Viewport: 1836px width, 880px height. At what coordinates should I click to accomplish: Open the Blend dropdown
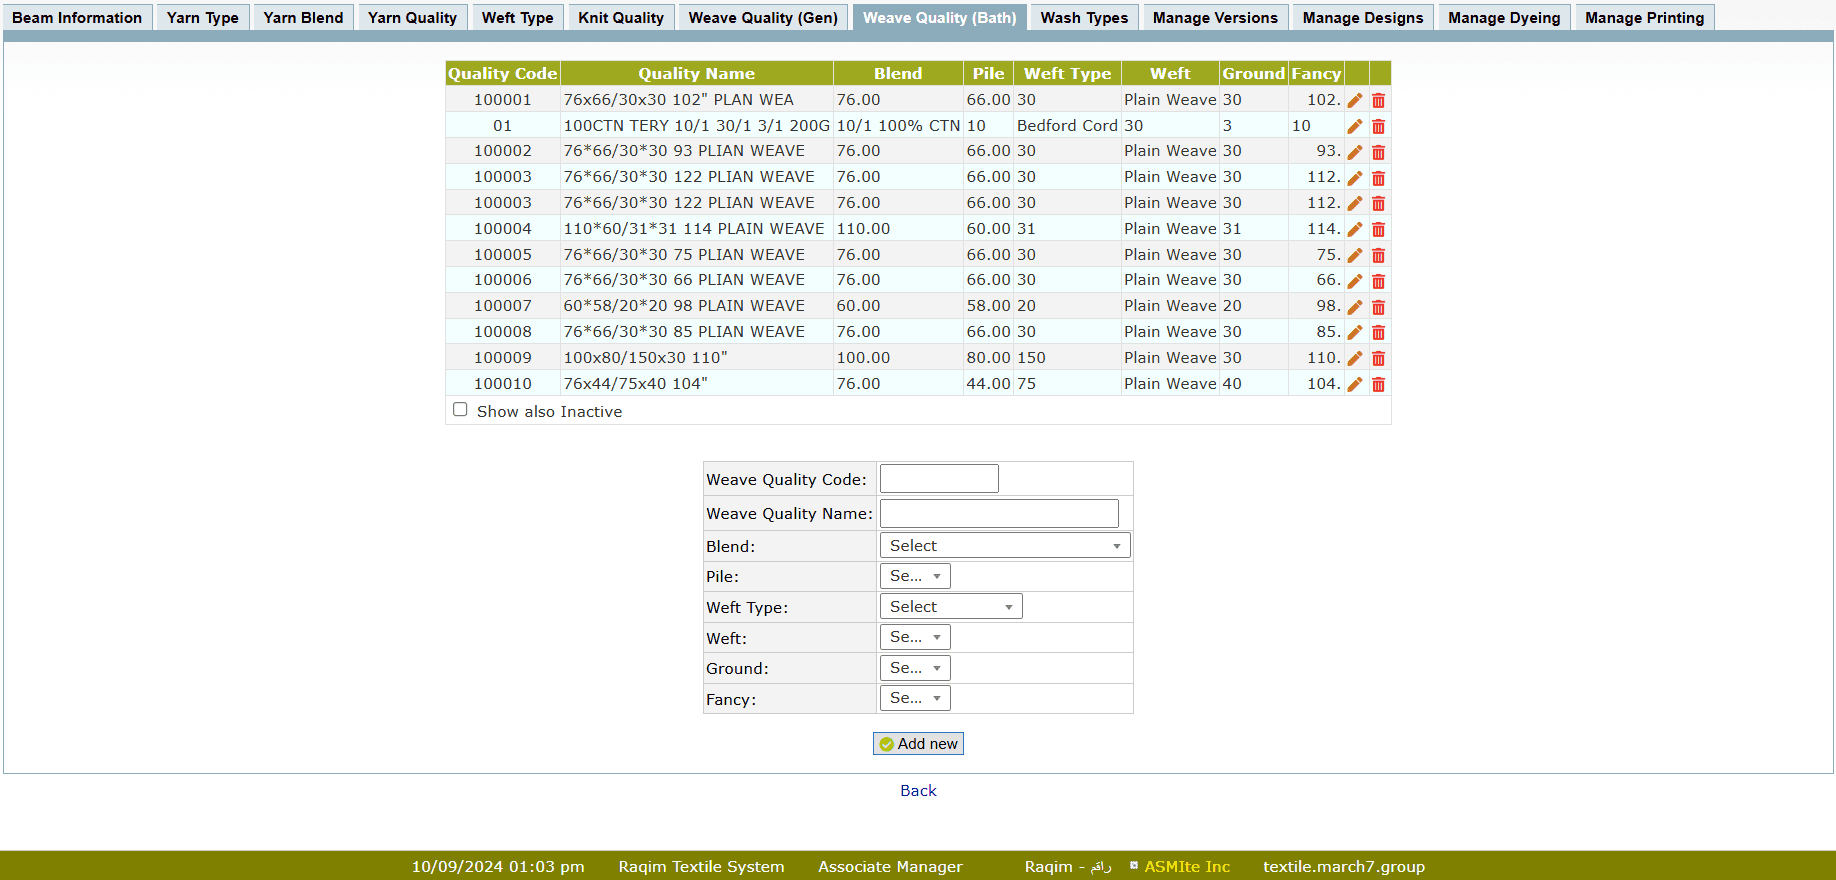1004,546
